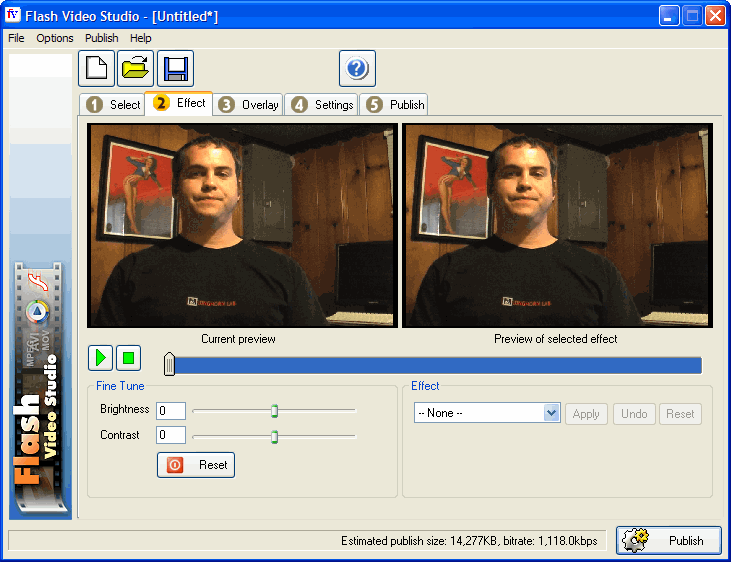Click the Current preview video frame
The image size is (731, 562).
pyautogui.click(x=242, y=225)
